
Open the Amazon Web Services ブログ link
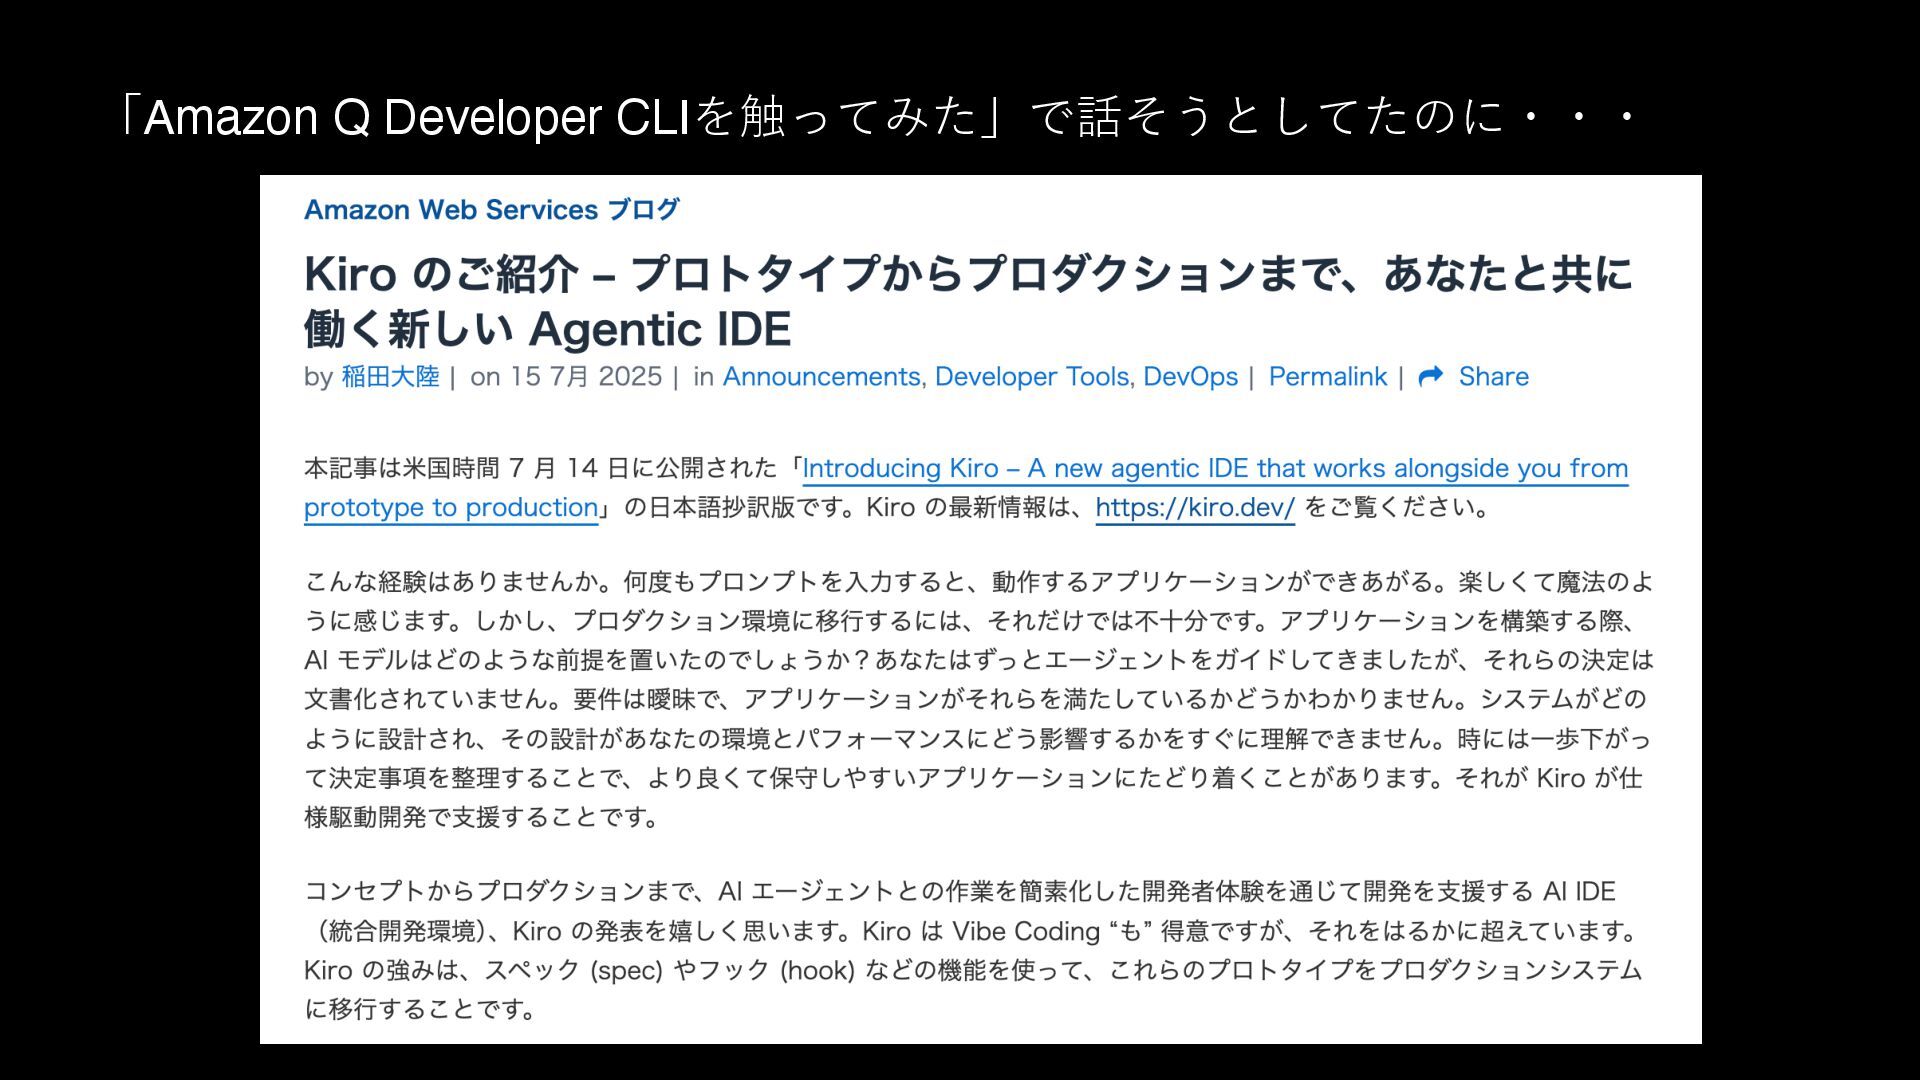coord(492,210)
